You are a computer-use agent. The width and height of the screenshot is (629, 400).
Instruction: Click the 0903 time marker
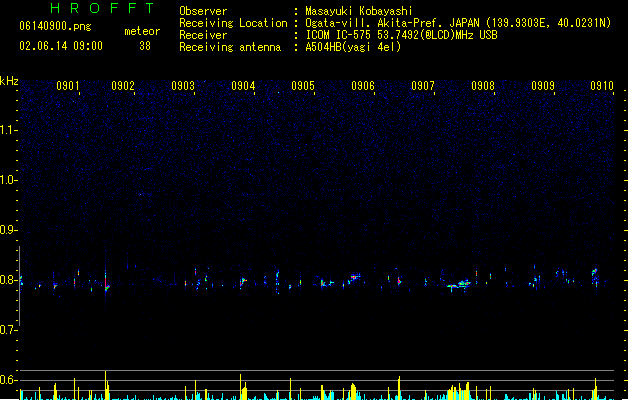pyautogui.click(x=183, y=86)
